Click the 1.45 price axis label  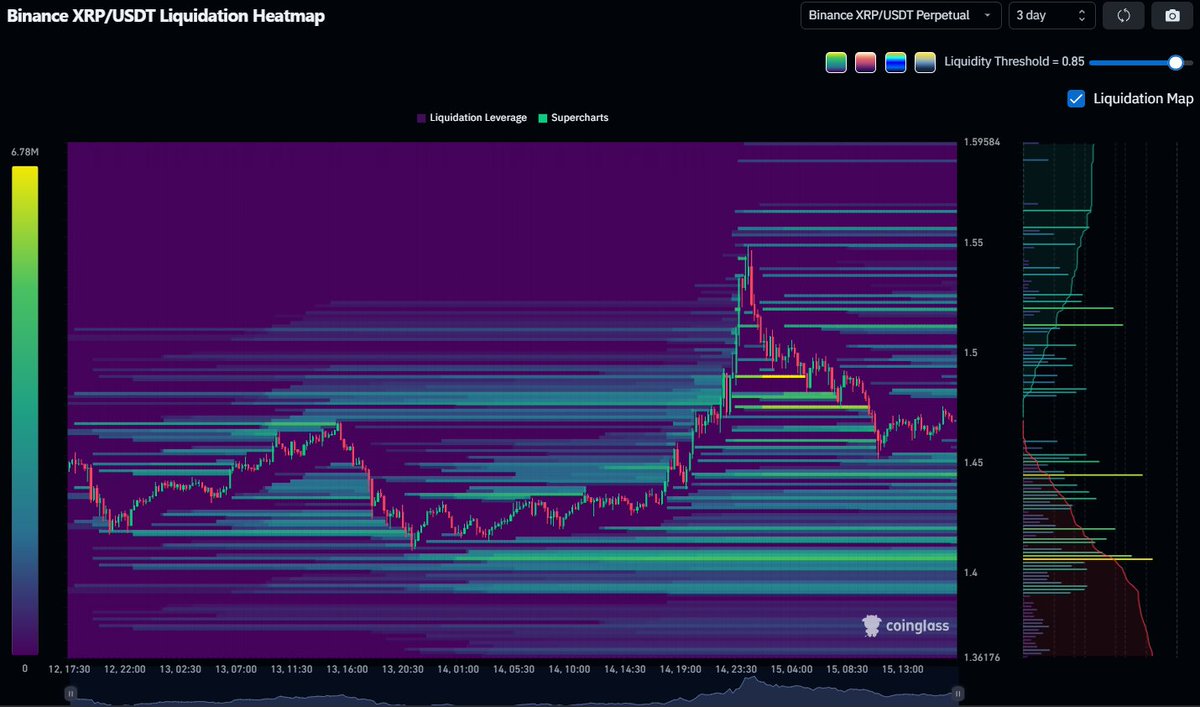[x=973, y=463]
